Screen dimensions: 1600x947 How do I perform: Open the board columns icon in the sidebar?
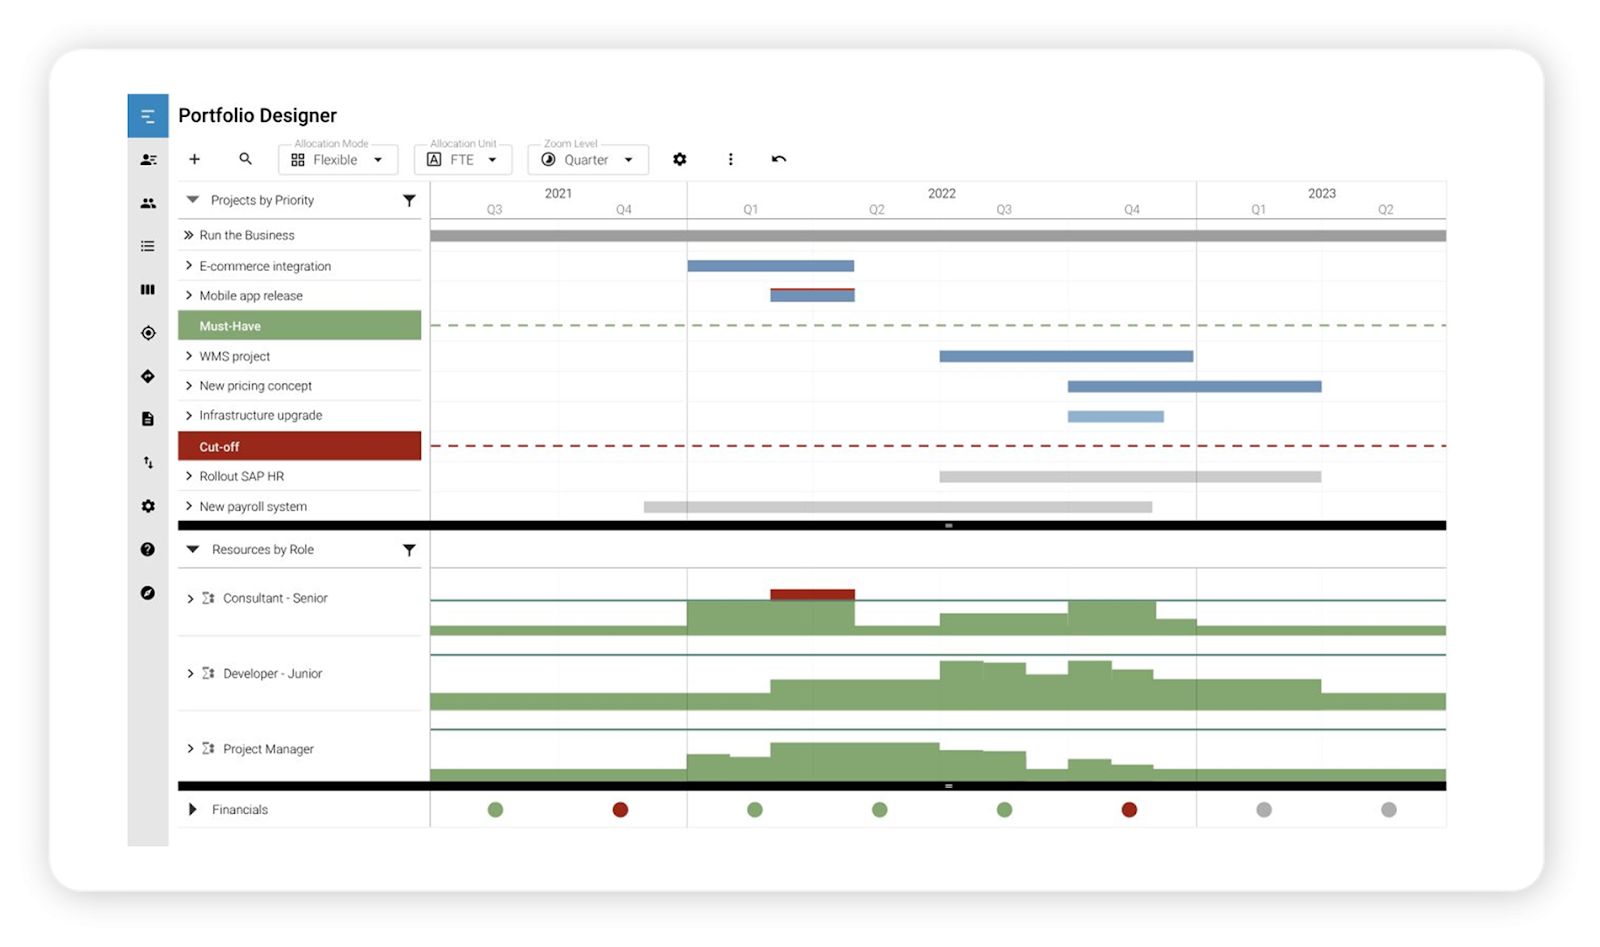coord(147,289)
